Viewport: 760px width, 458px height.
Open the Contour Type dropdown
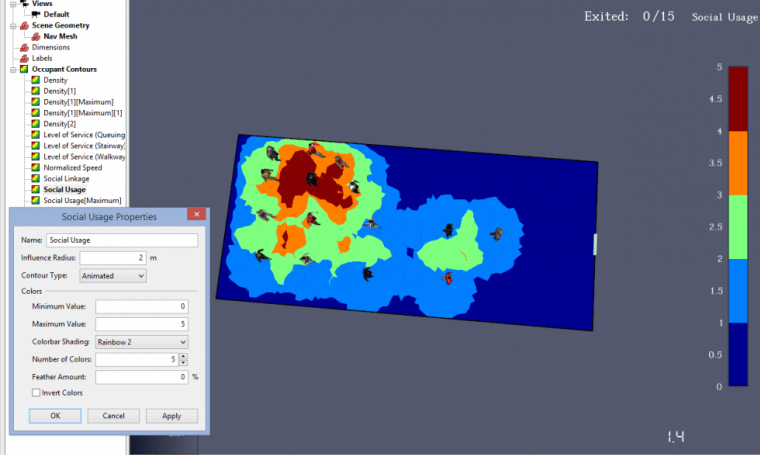(112, 276)
